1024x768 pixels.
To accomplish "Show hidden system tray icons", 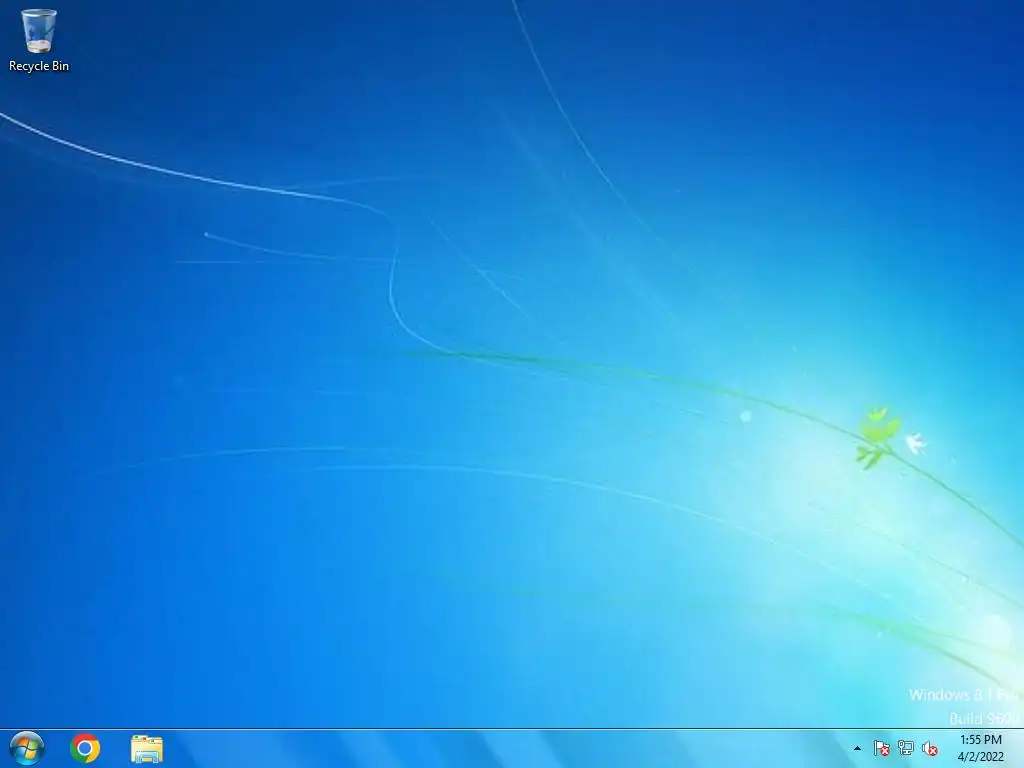I will coord(857,749).
